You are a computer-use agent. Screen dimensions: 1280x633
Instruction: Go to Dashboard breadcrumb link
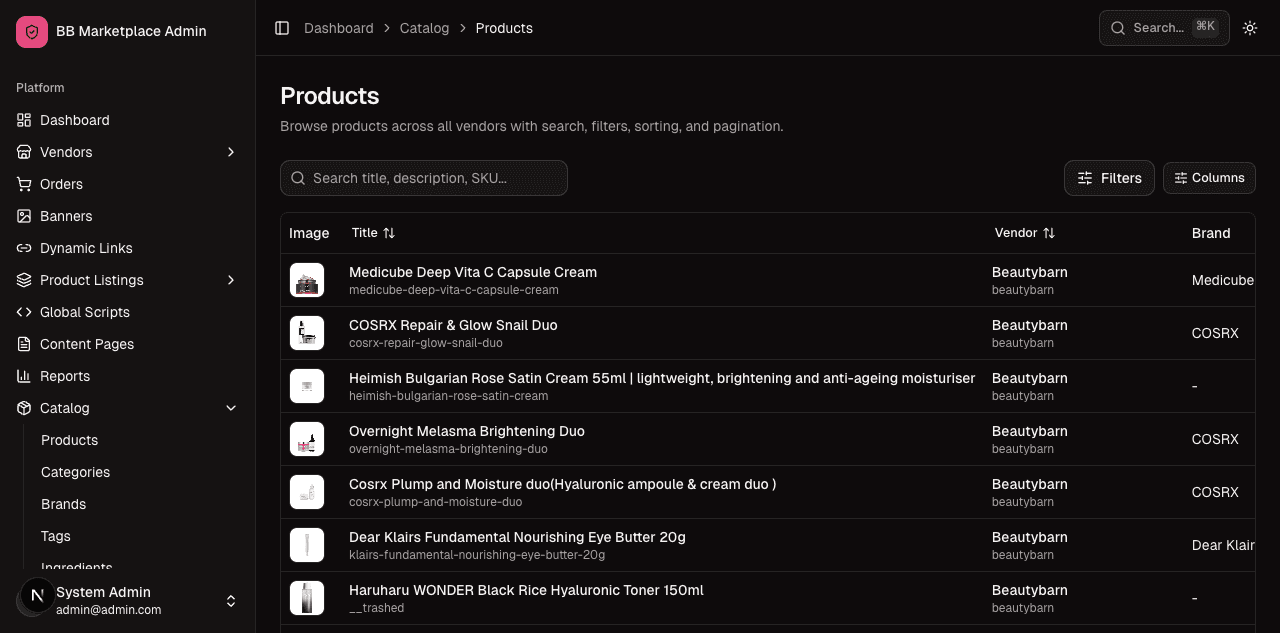(339, 28)
